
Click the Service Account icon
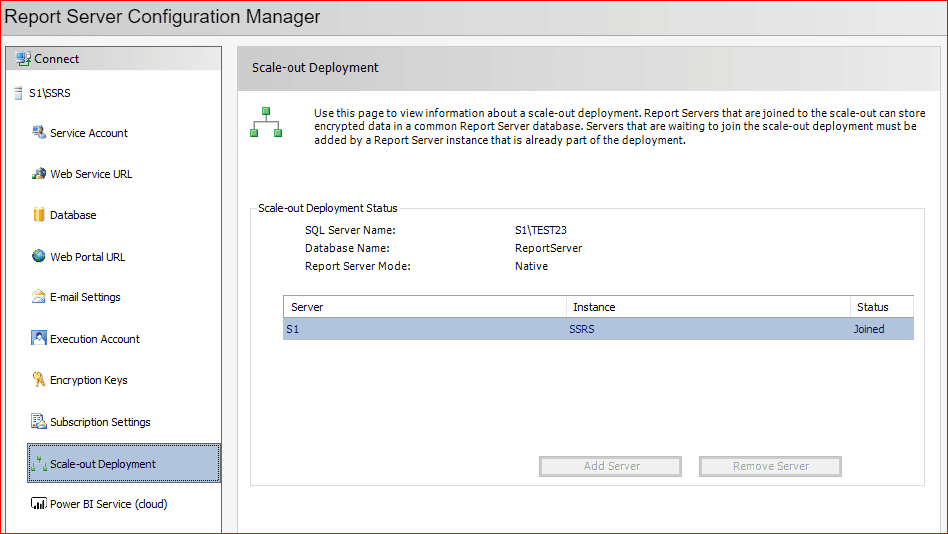[39, 132]
